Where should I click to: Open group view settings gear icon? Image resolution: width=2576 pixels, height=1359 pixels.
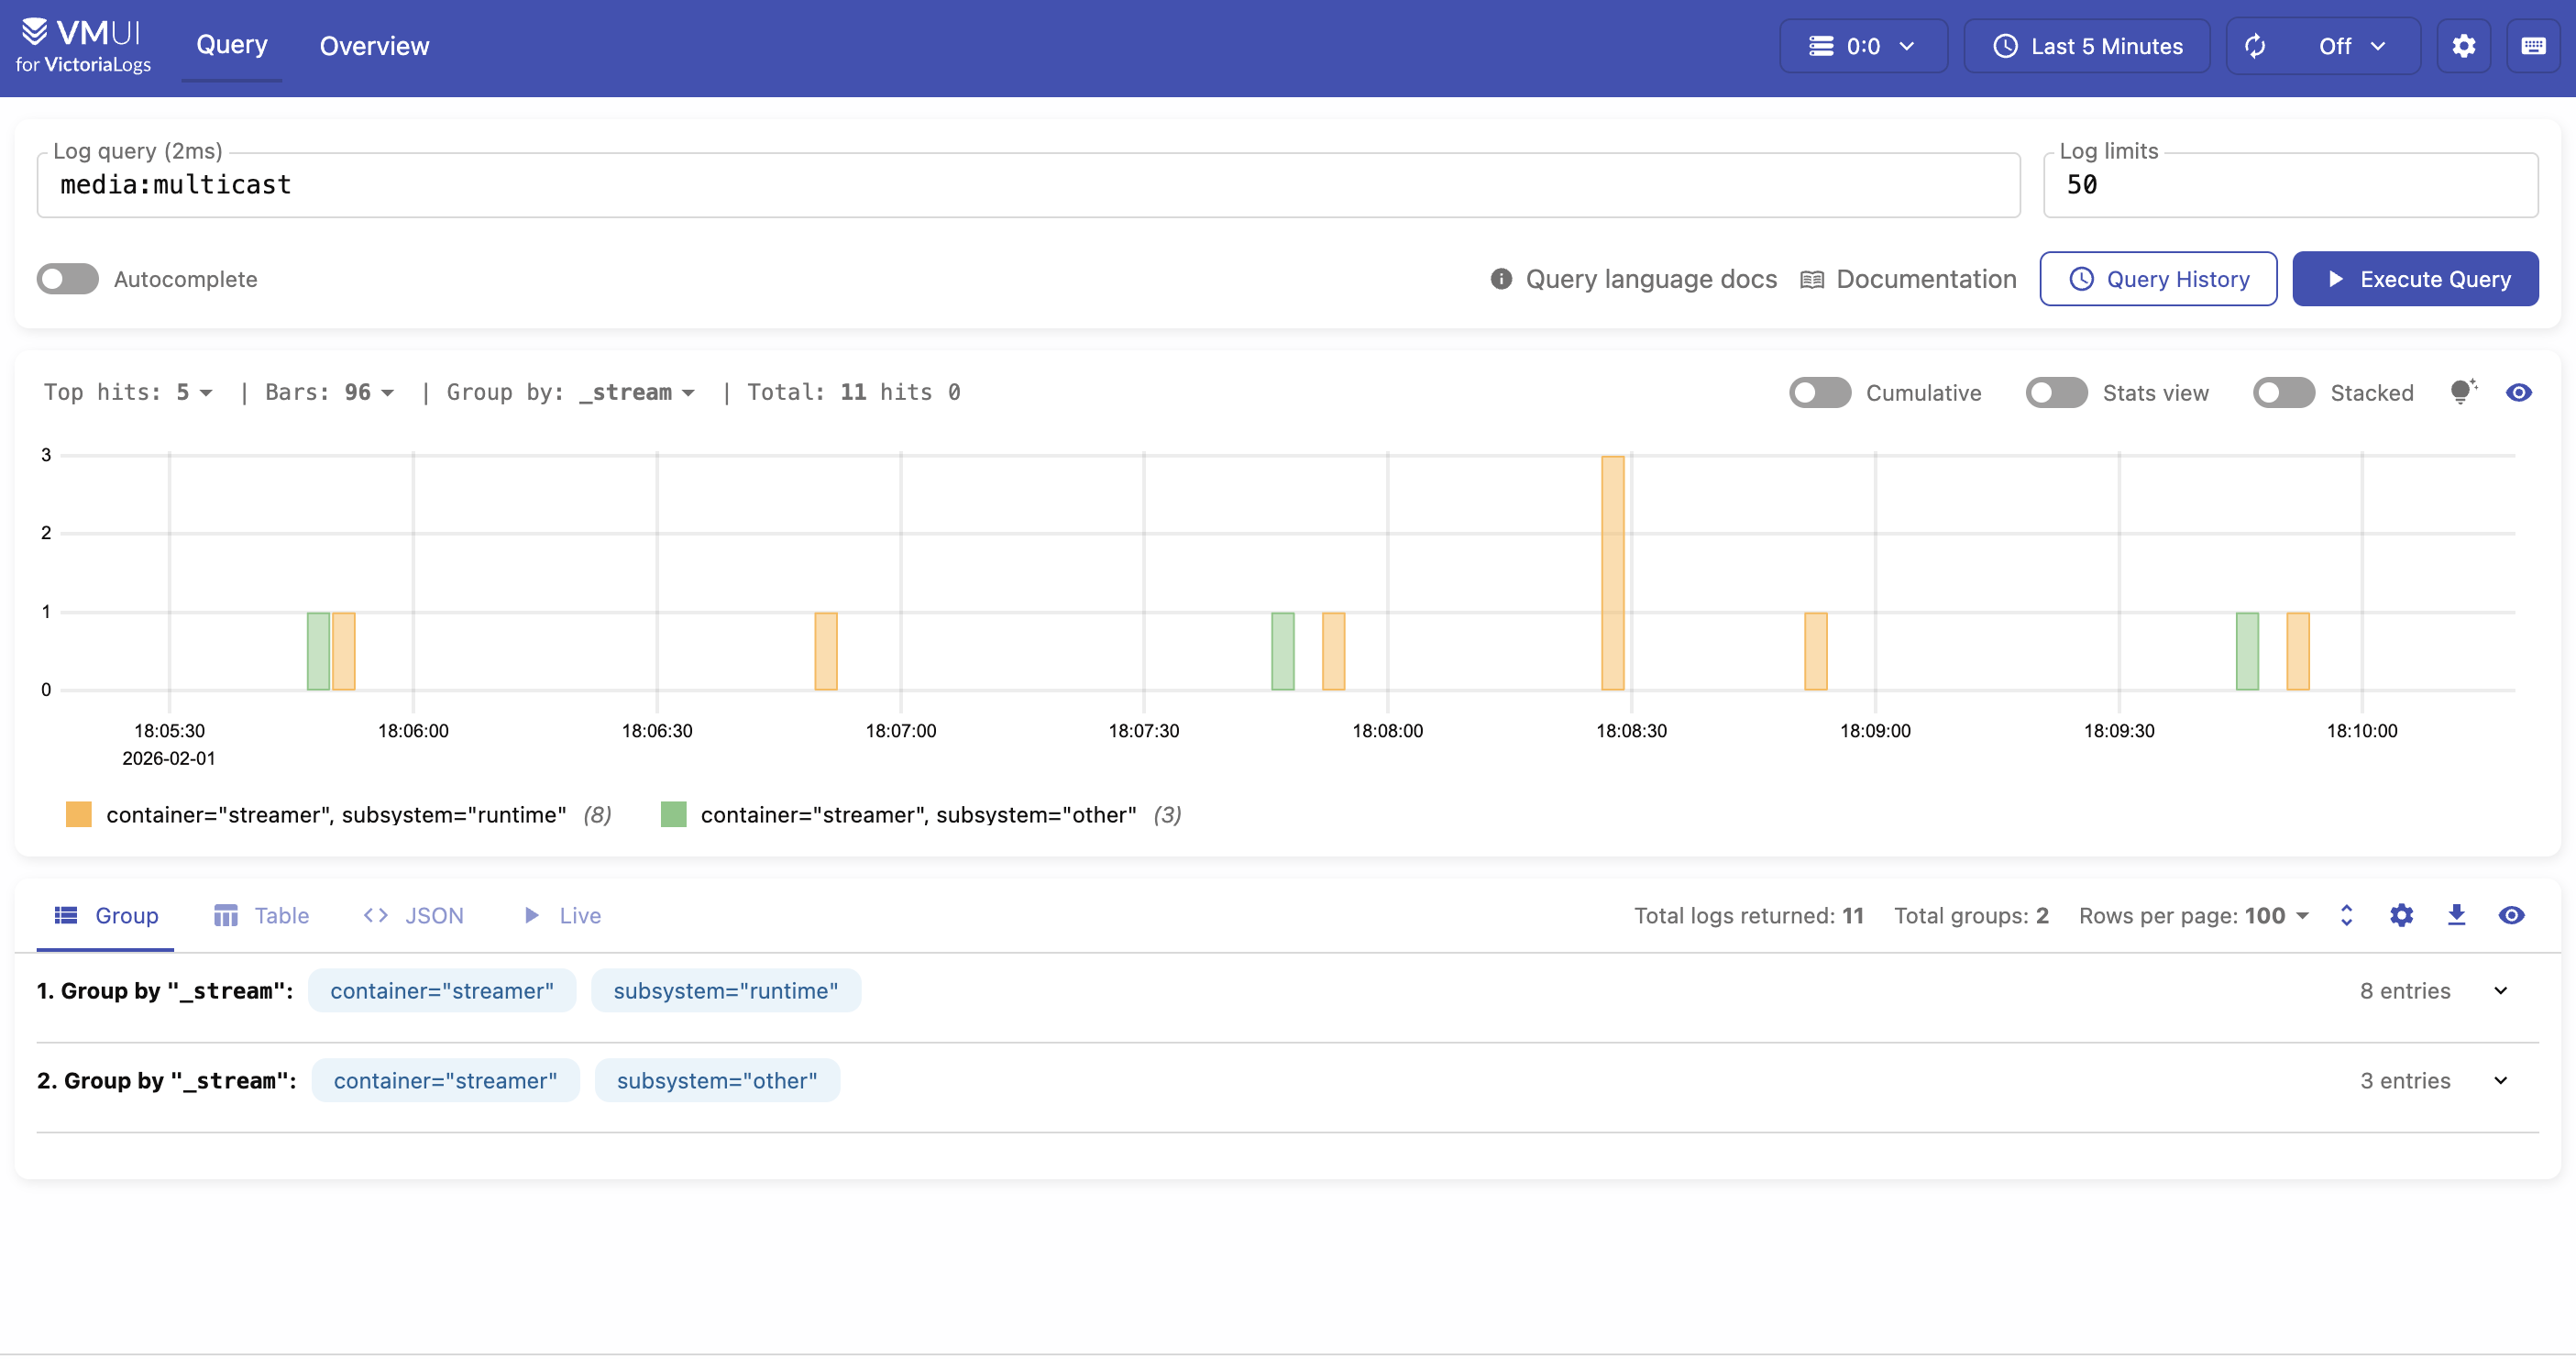[x=2401, y=915]
